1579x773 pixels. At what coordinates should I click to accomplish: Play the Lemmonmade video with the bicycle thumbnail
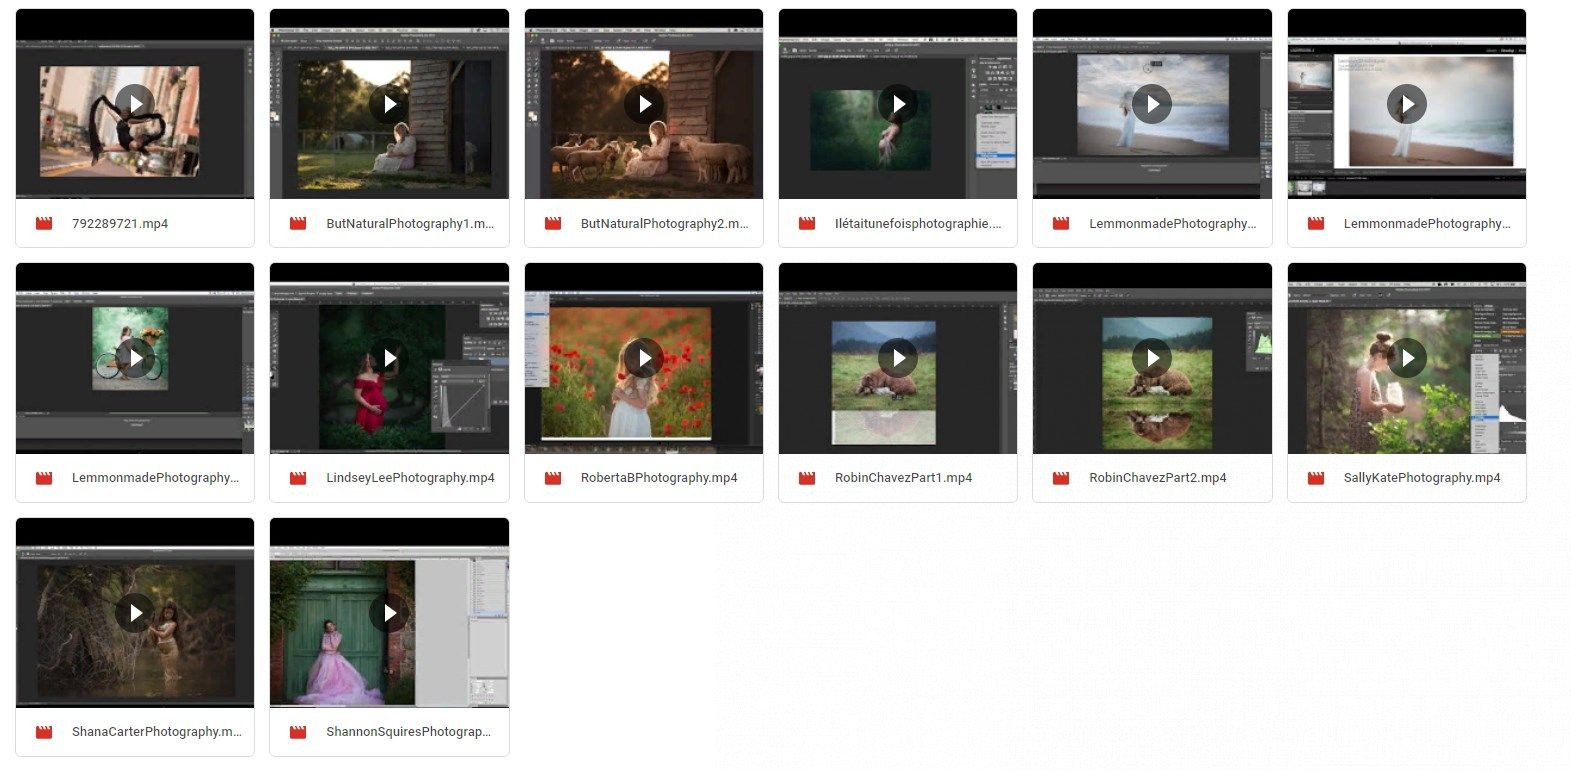point(135,357)
